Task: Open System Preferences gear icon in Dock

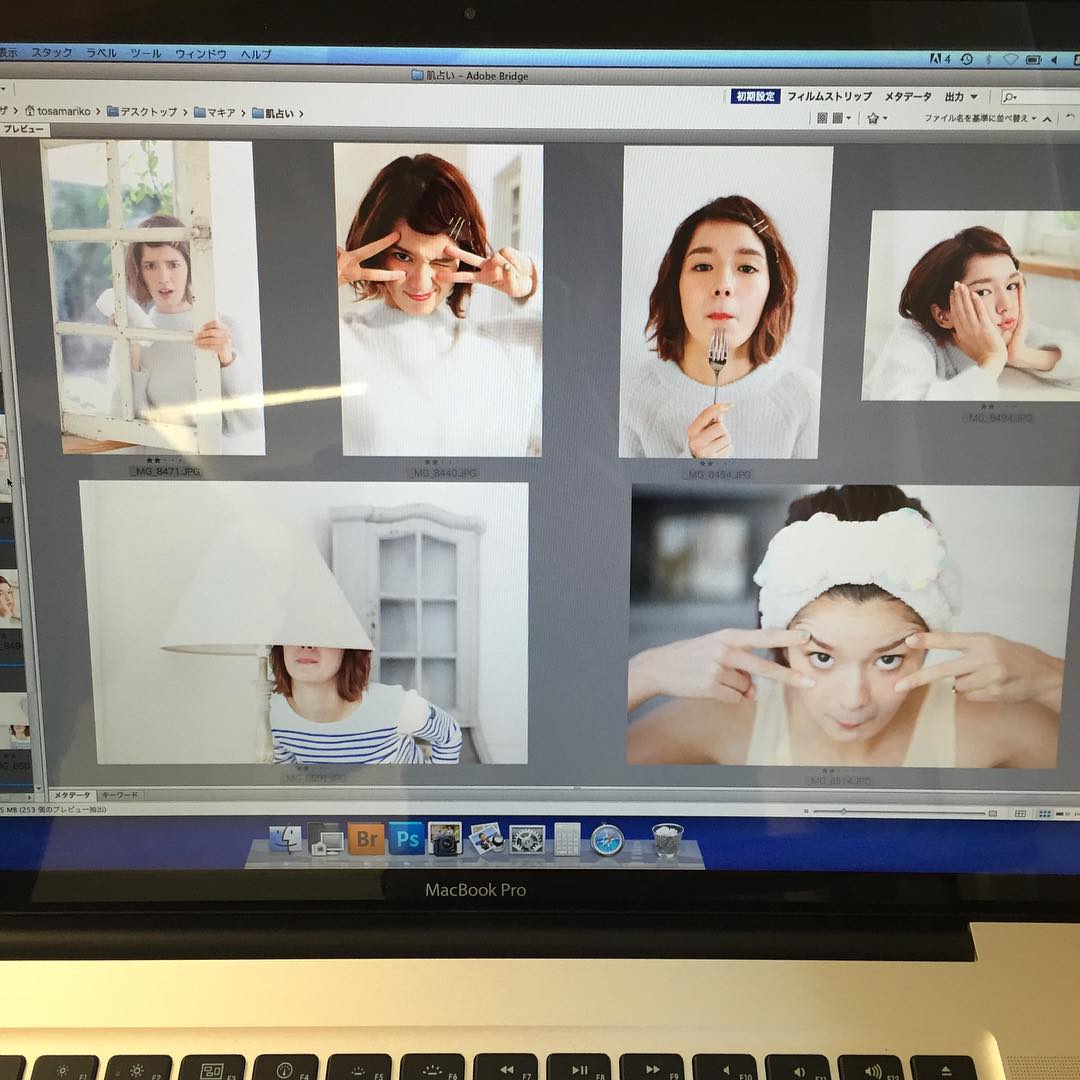Action: [527, 839]
